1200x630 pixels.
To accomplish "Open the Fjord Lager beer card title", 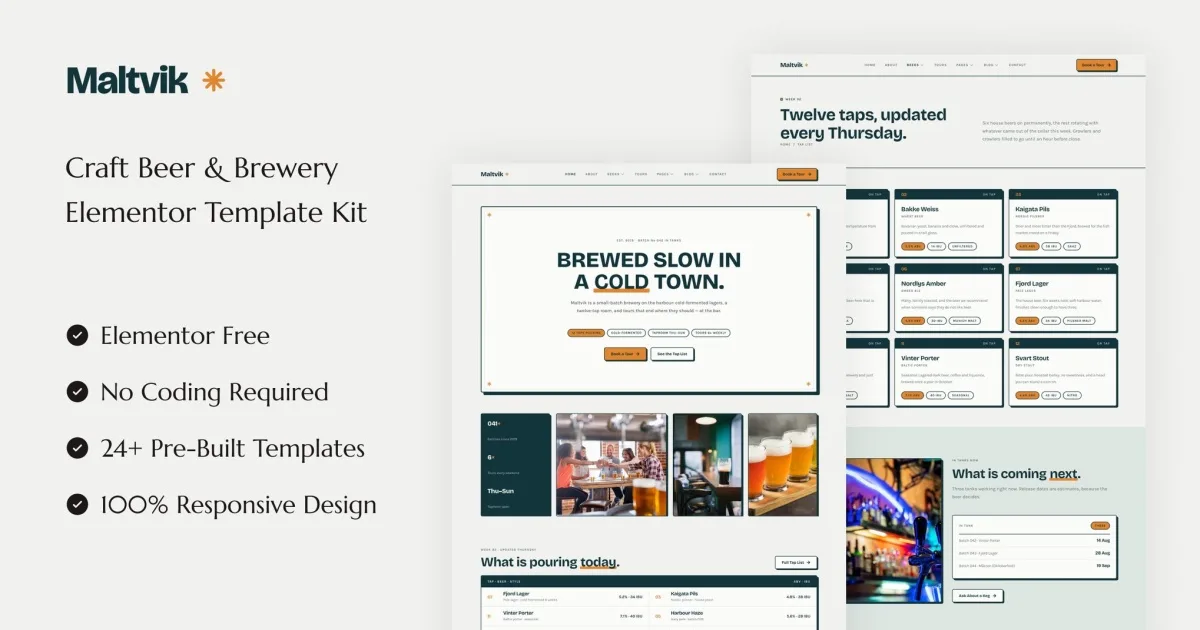I will point(1032,284).
